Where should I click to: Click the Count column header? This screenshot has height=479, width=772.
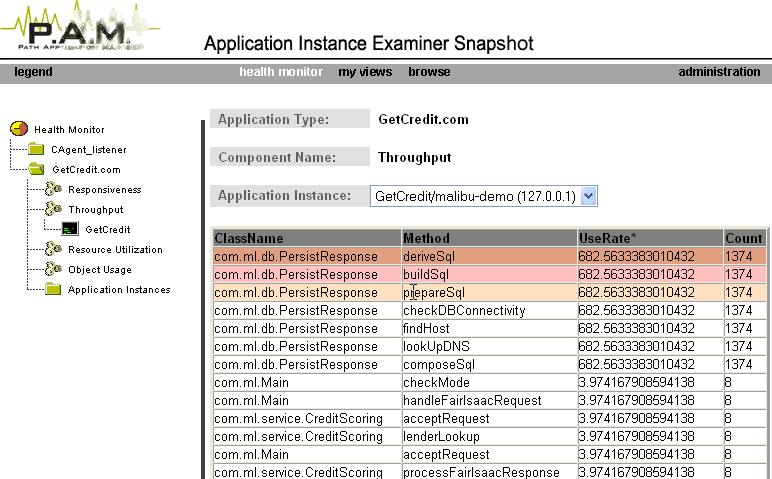[745, 238]
